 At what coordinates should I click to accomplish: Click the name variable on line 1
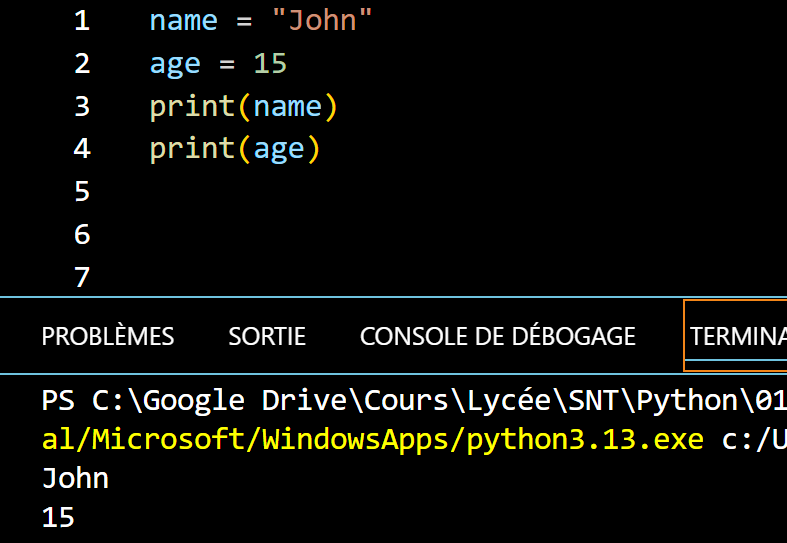(183, 21)
